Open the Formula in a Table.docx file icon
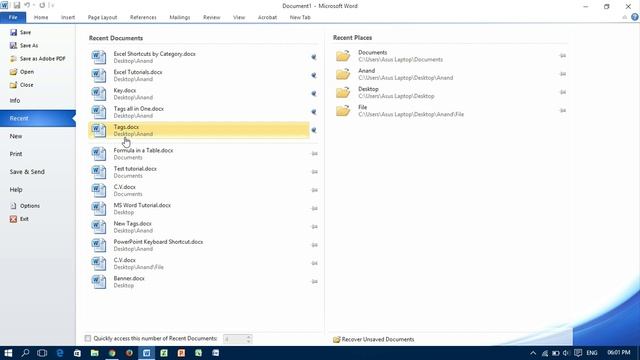 (99, 153)
